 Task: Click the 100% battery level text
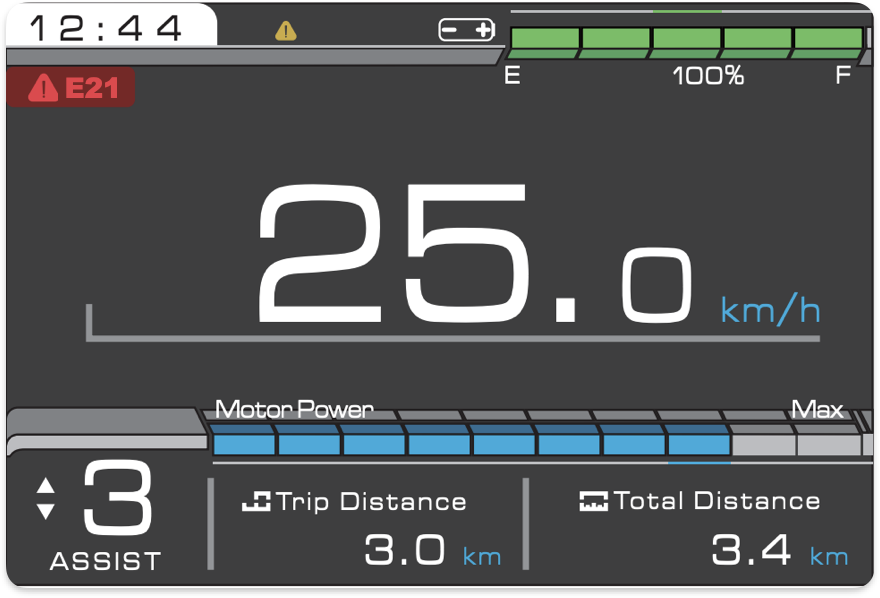point(708,75)
